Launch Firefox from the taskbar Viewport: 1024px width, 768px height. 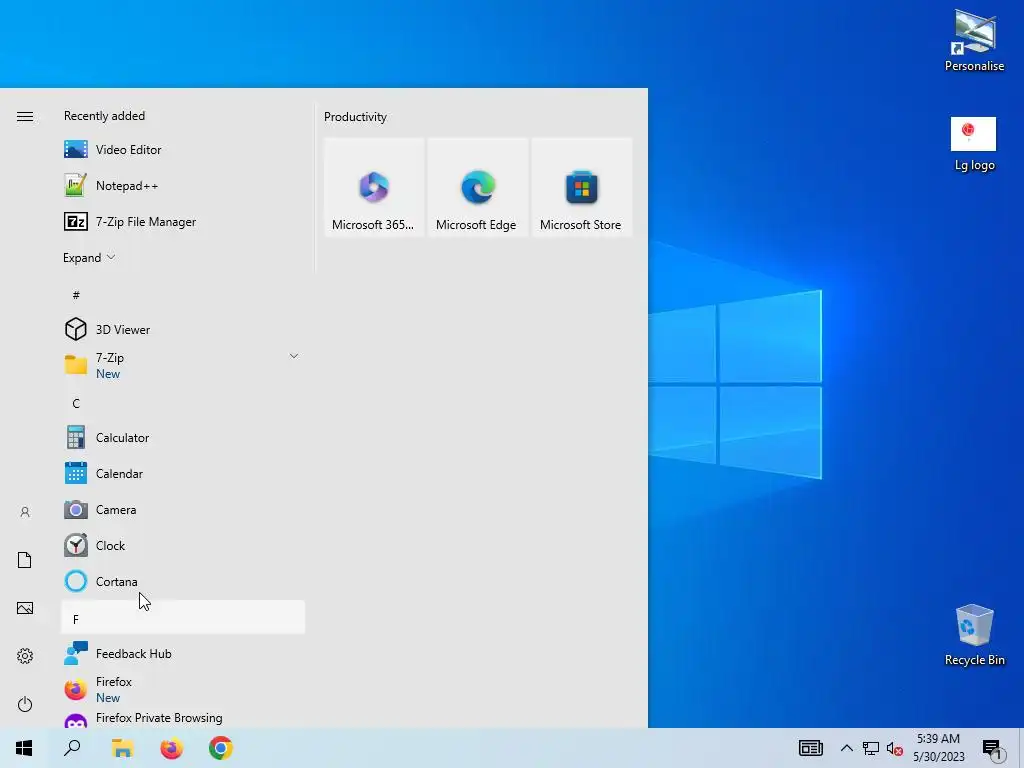pos(172,748)
